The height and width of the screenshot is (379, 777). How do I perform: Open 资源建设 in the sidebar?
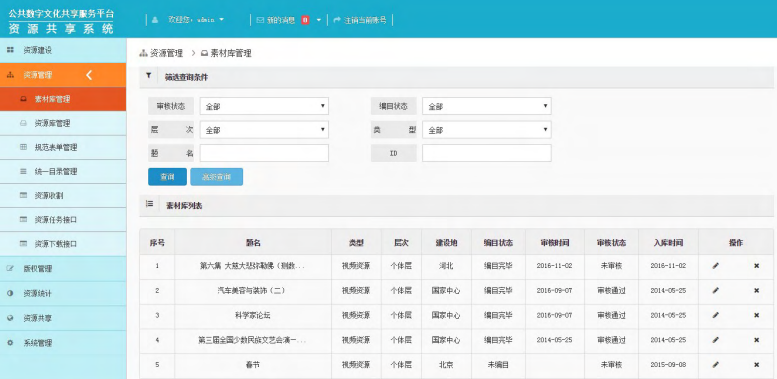click(63, 50)
